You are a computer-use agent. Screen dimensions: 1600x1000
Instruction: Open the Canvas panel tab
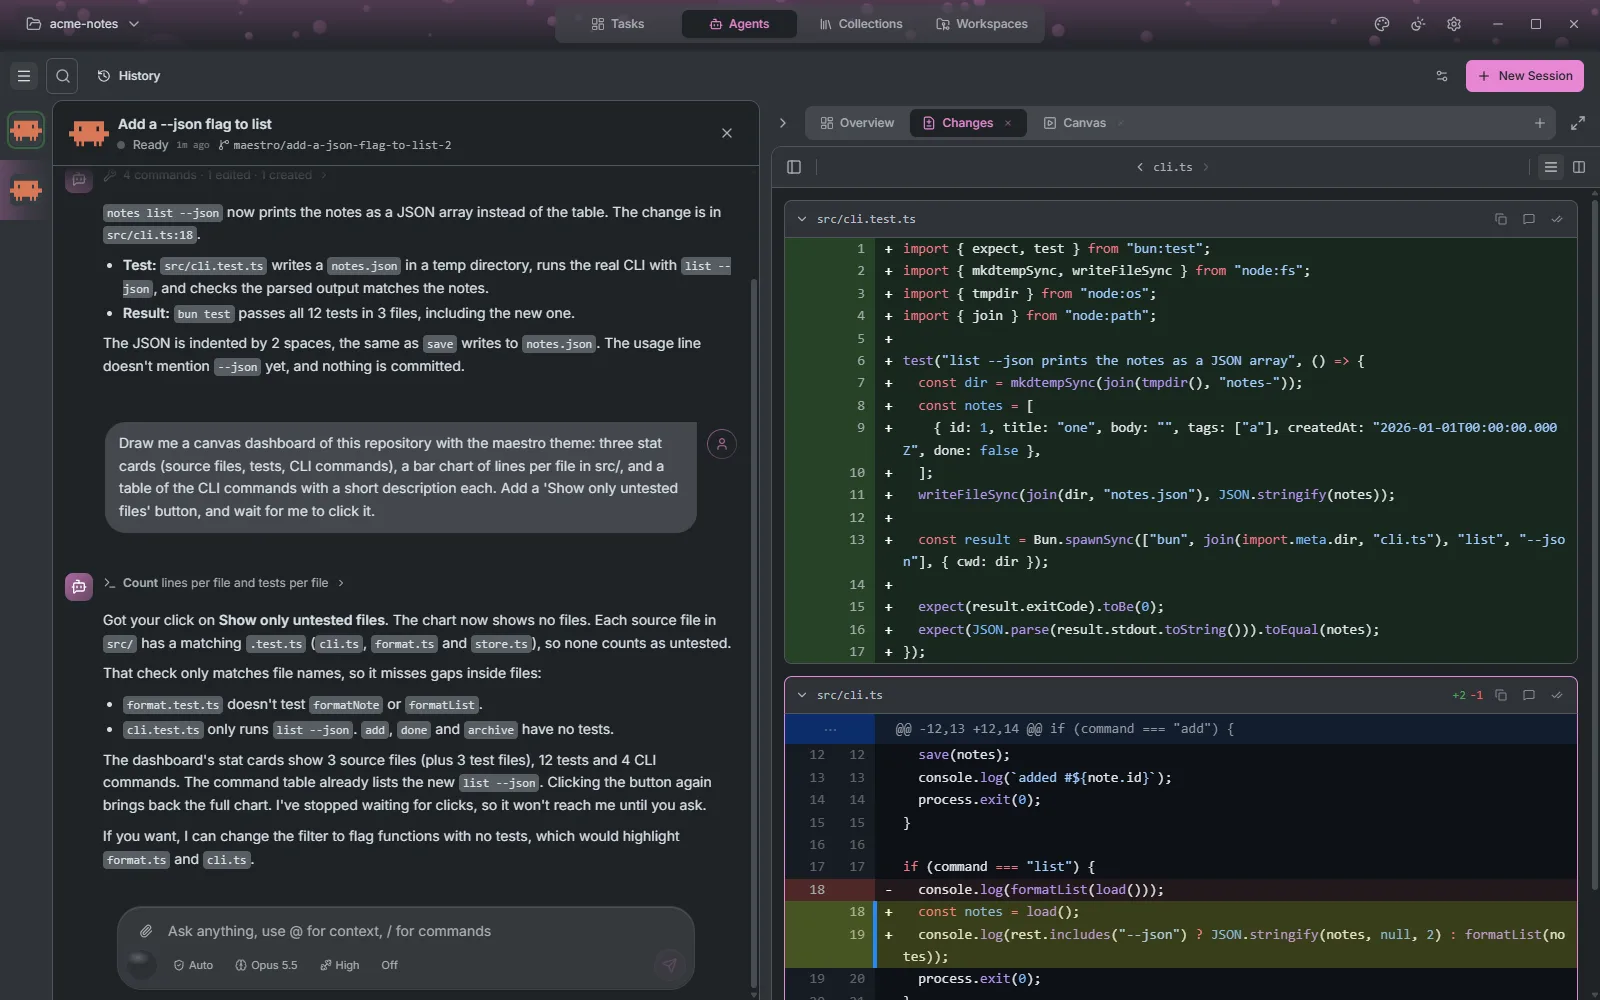pos(1075,123)
